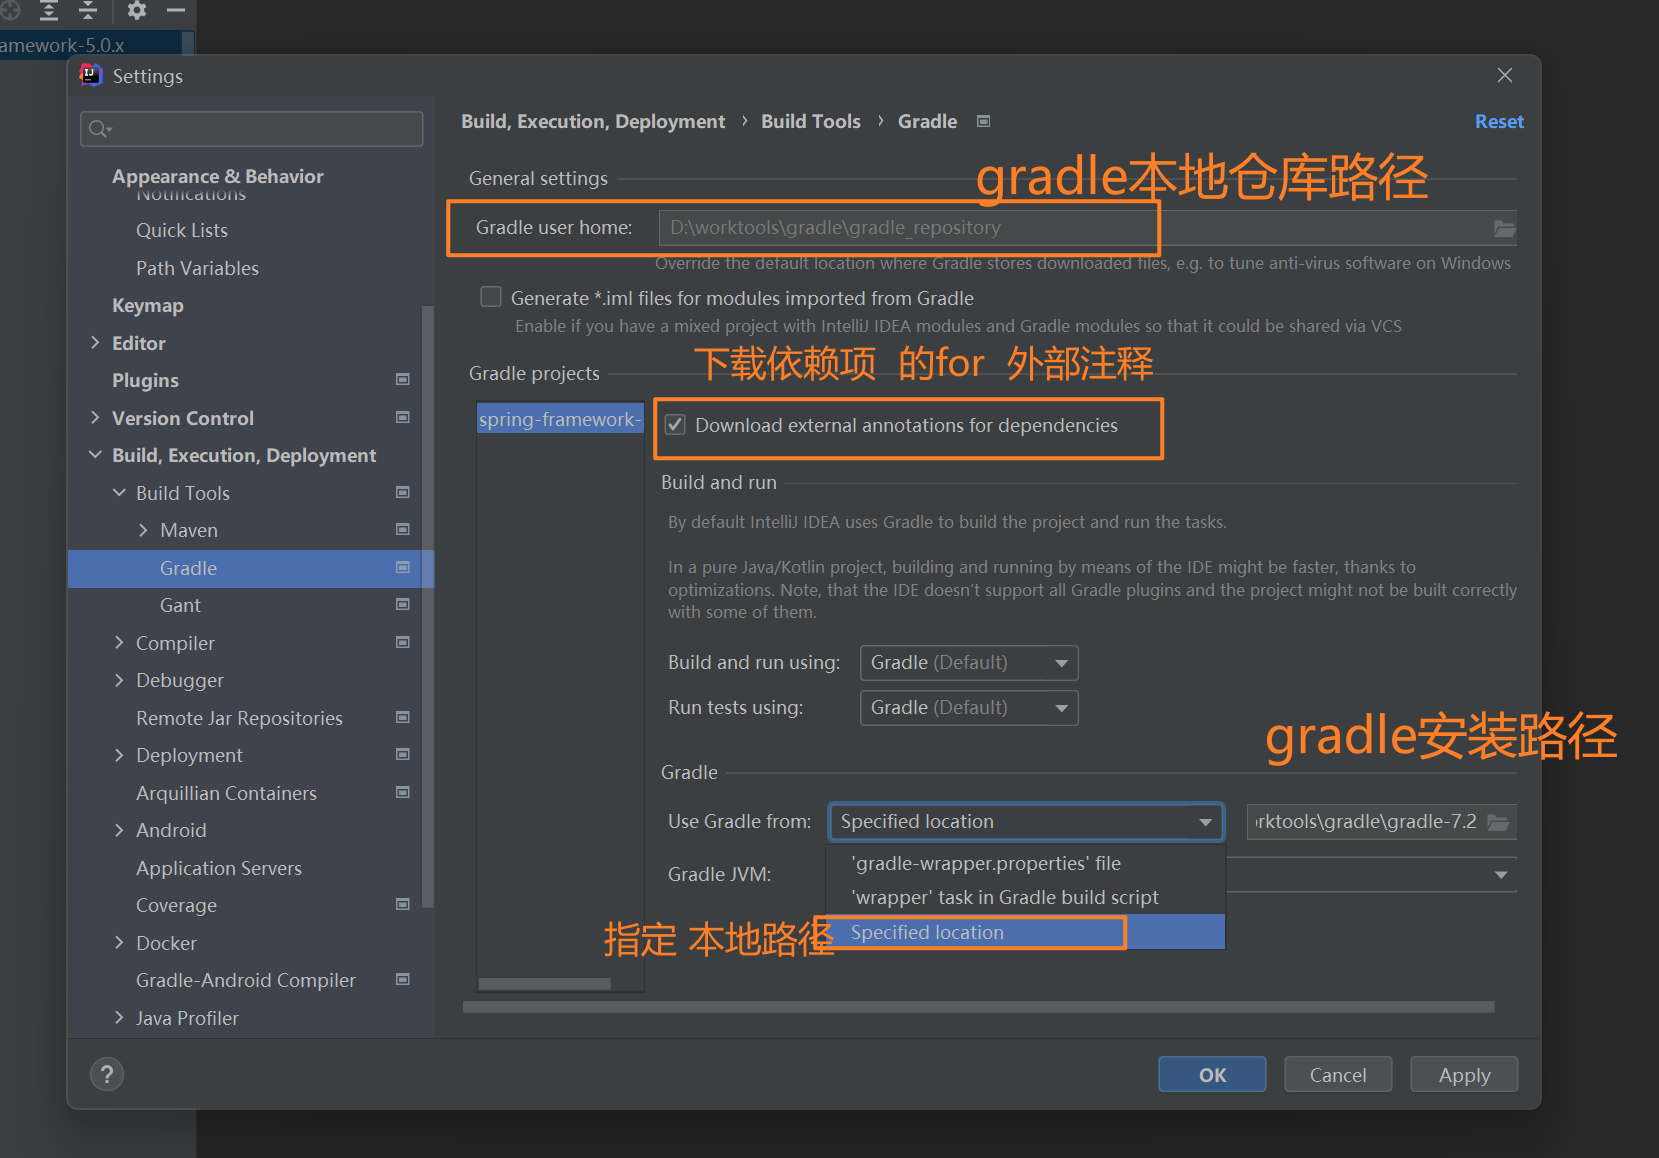
Task: Click the folder icon for Gradle user home
Action: (x=1504, y=229)
